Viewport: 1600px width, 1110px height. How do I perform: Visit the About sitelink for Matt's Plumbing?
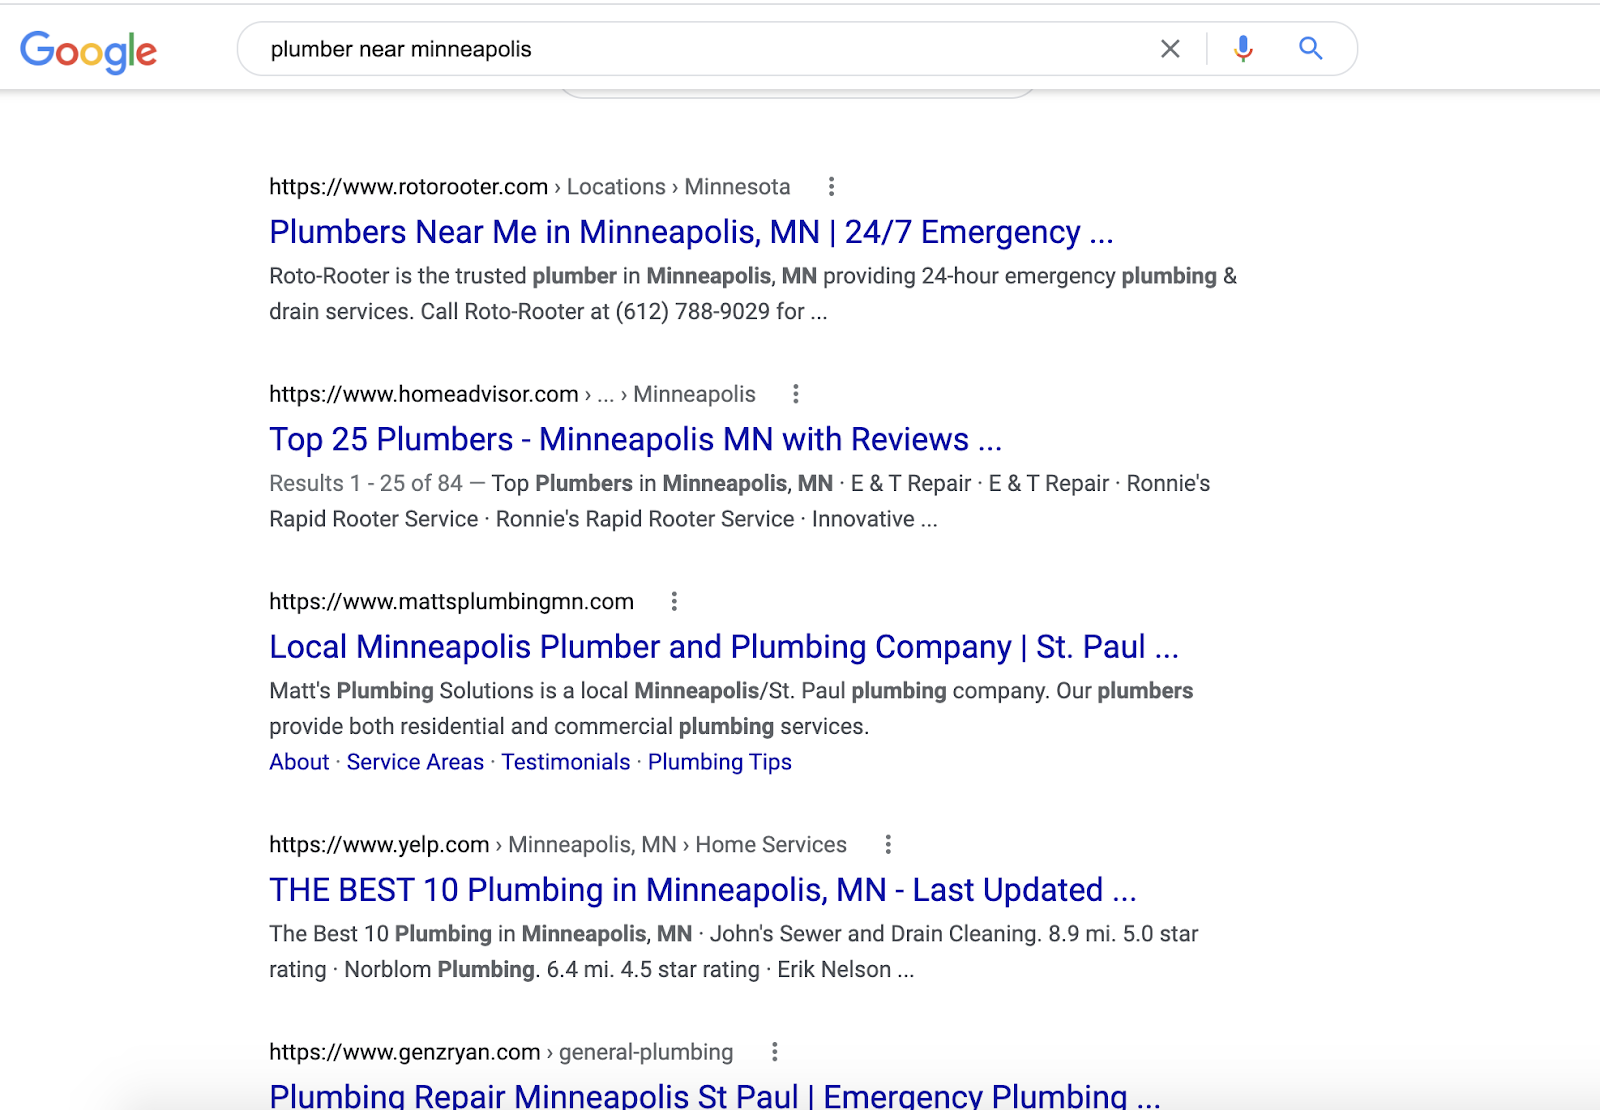299,762
